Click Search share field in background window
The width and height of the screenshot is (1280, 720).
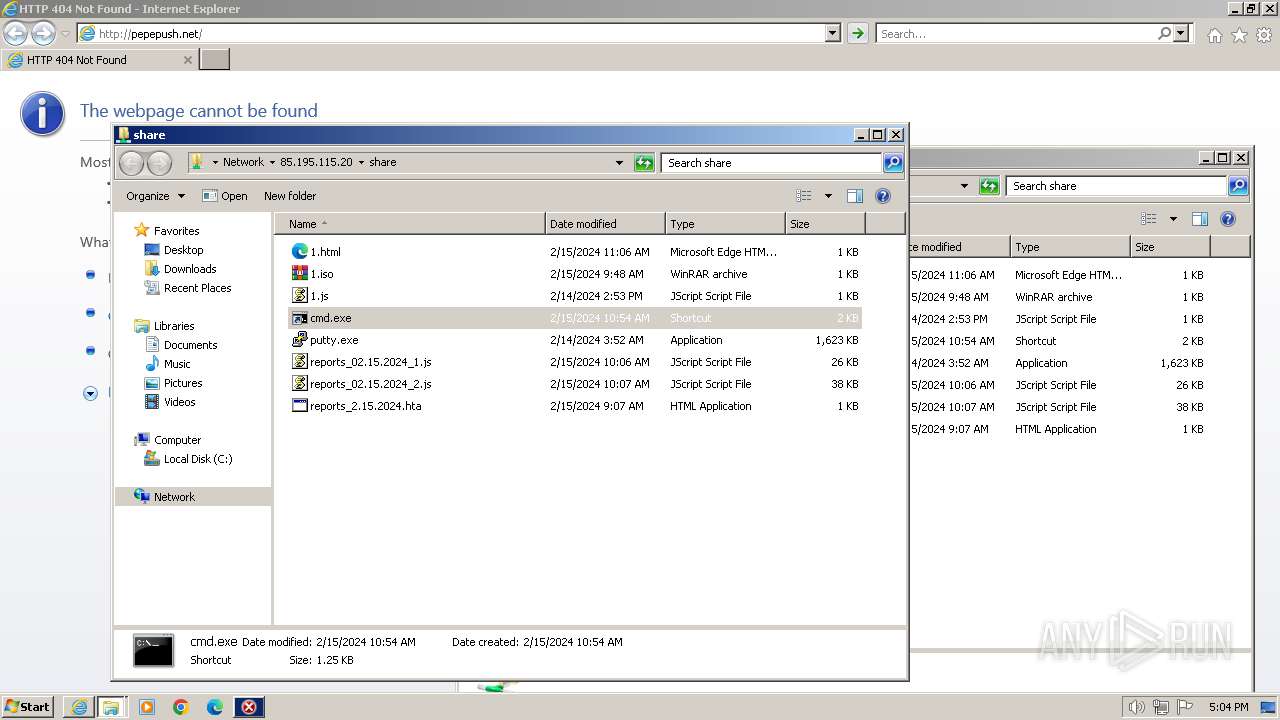pos(1116,186)
